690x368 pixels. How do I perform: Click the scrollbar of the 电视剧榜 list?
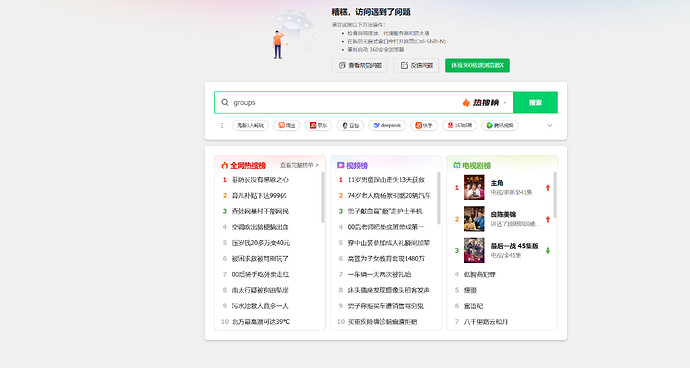pyautogui.click(x=555, y=195)
